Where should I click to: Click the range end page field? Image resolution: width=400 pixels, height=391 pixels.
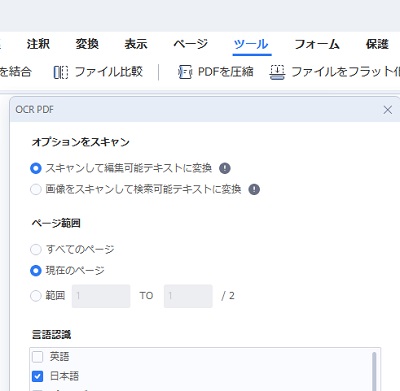[x=188, y=296]
